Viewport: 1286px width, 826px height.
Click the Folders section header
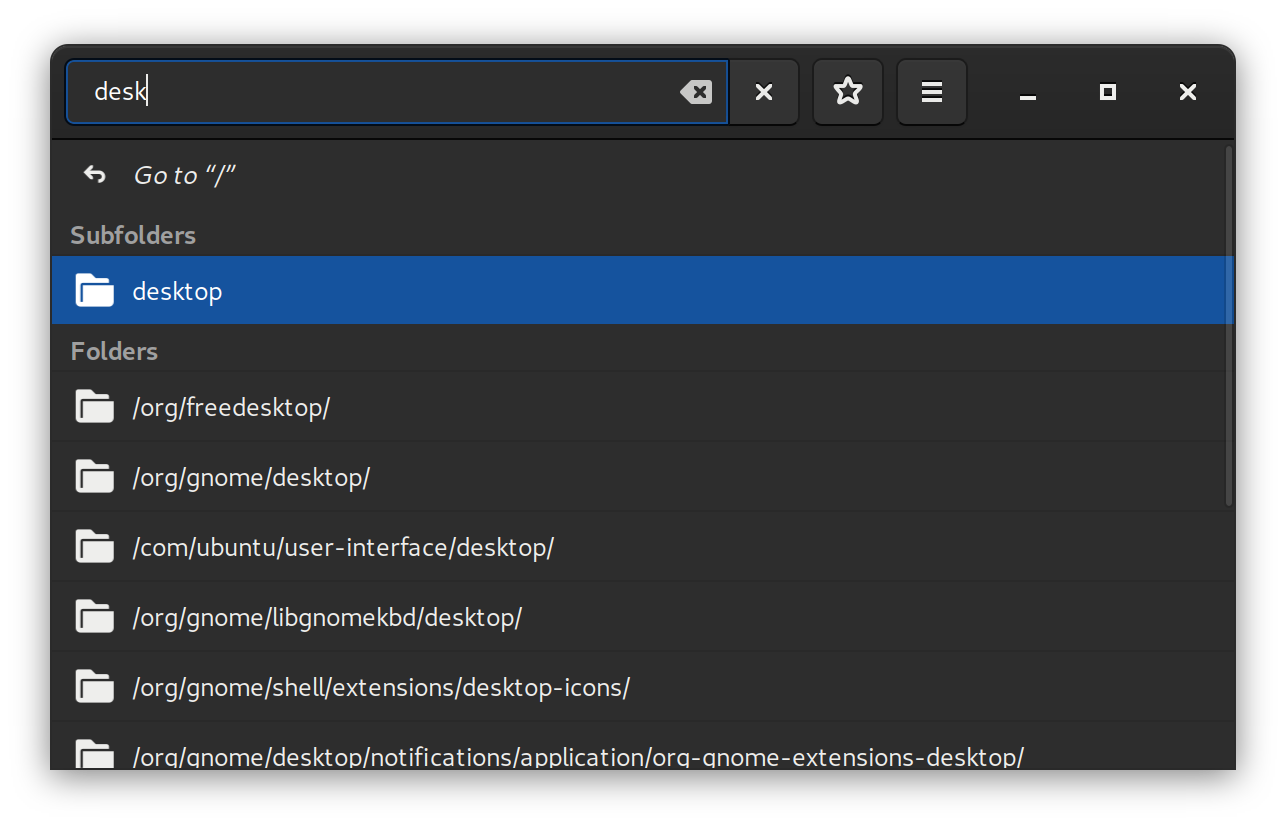pyautogui.click(x=114, y=351)
